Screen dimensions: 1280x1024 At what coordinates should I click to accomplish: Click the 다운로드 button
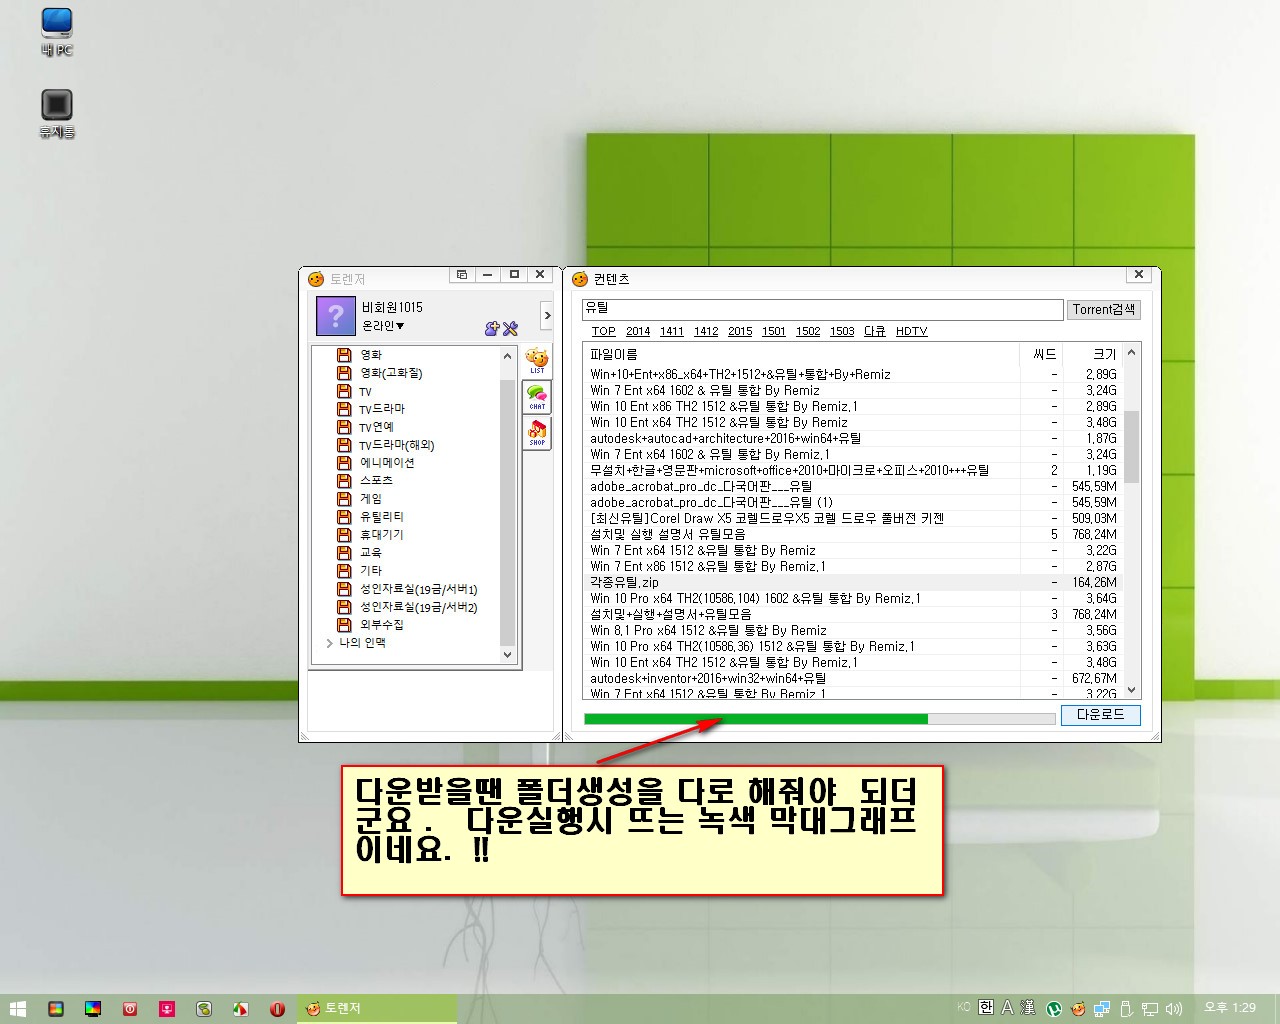click(1100, 715)
